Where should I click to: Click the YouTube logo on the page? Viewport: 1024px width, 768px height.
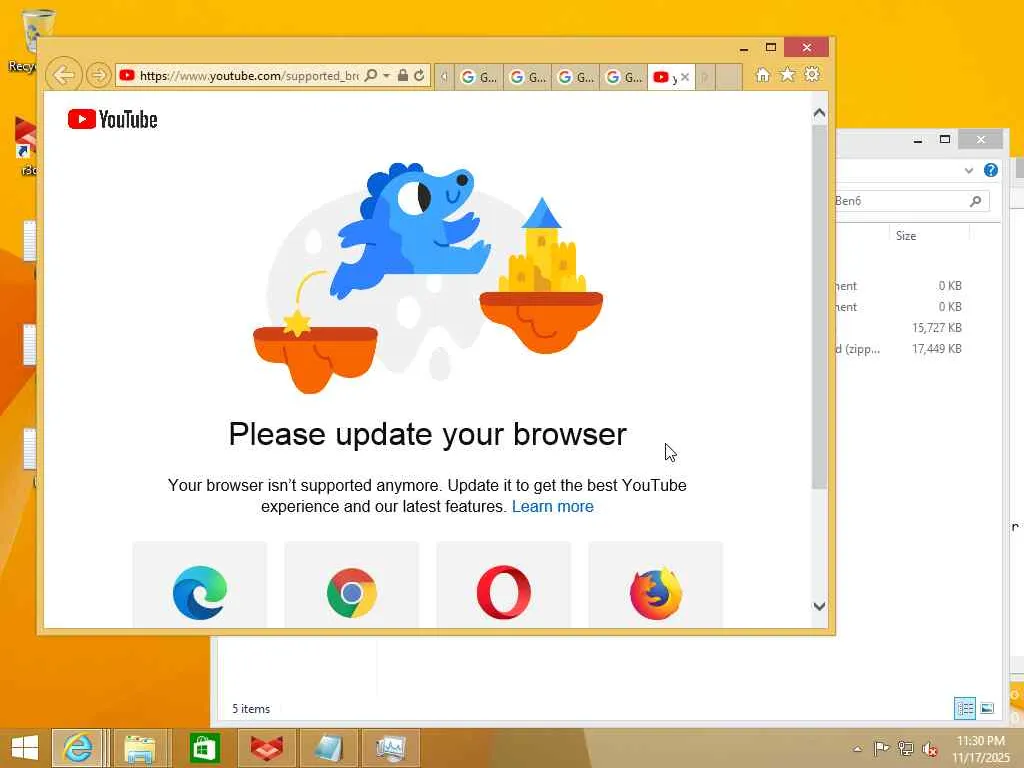pos(112,120)
